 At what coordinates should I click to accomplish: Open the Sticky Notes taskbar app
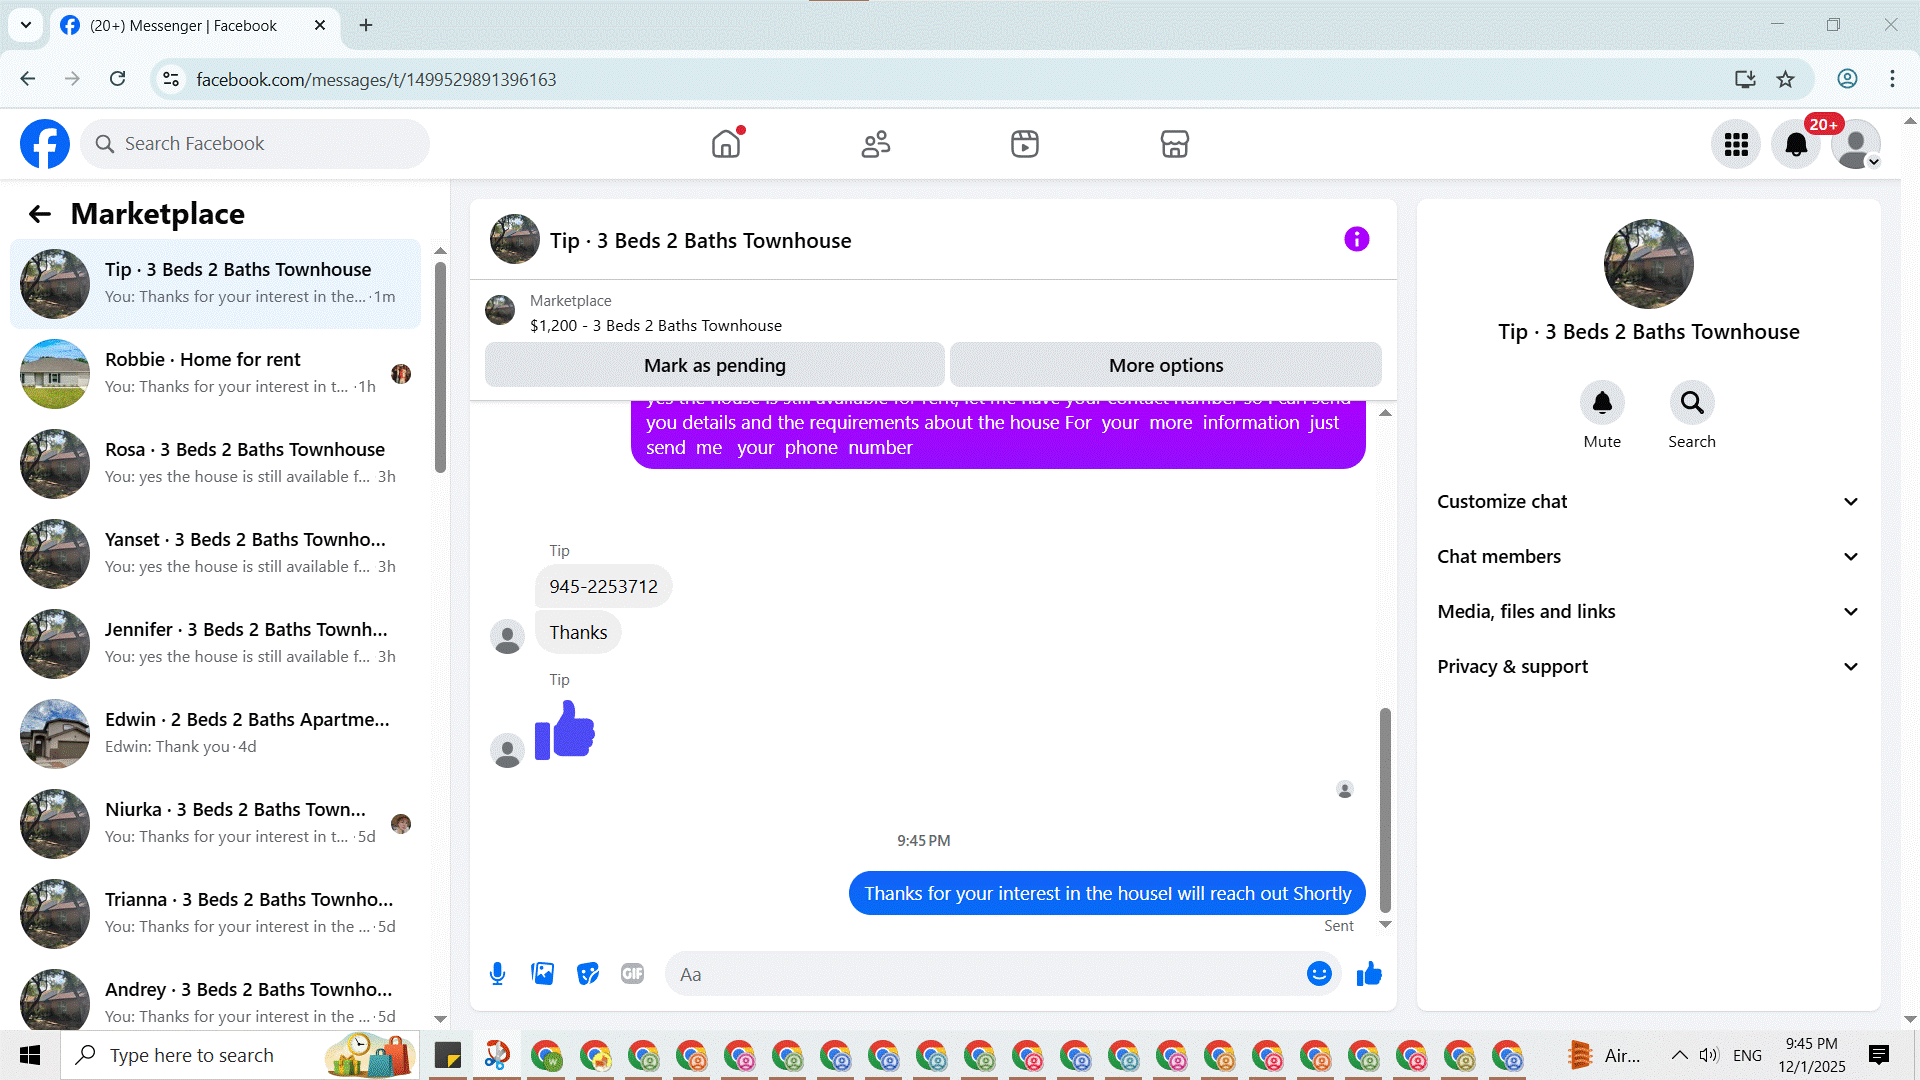pyautogui.click(x=448, y=1055)
